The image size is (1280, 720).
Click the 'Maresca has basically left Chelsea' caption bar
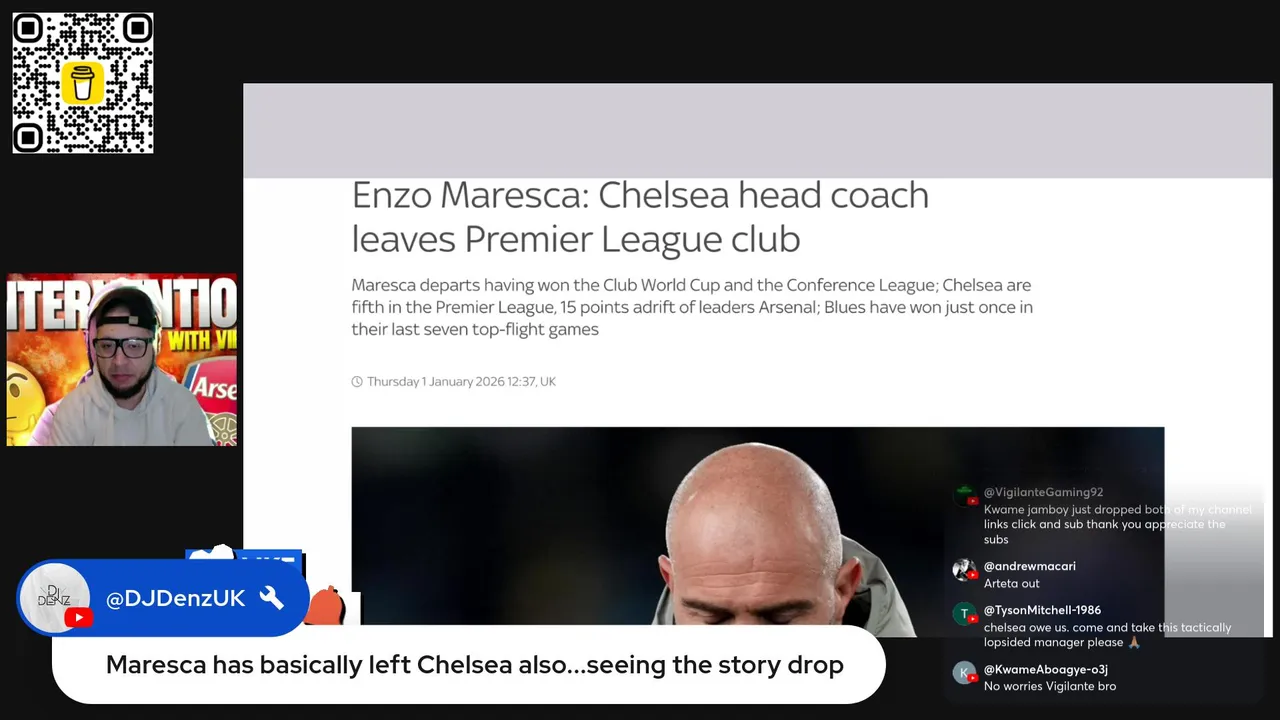[x=468, y=665]
